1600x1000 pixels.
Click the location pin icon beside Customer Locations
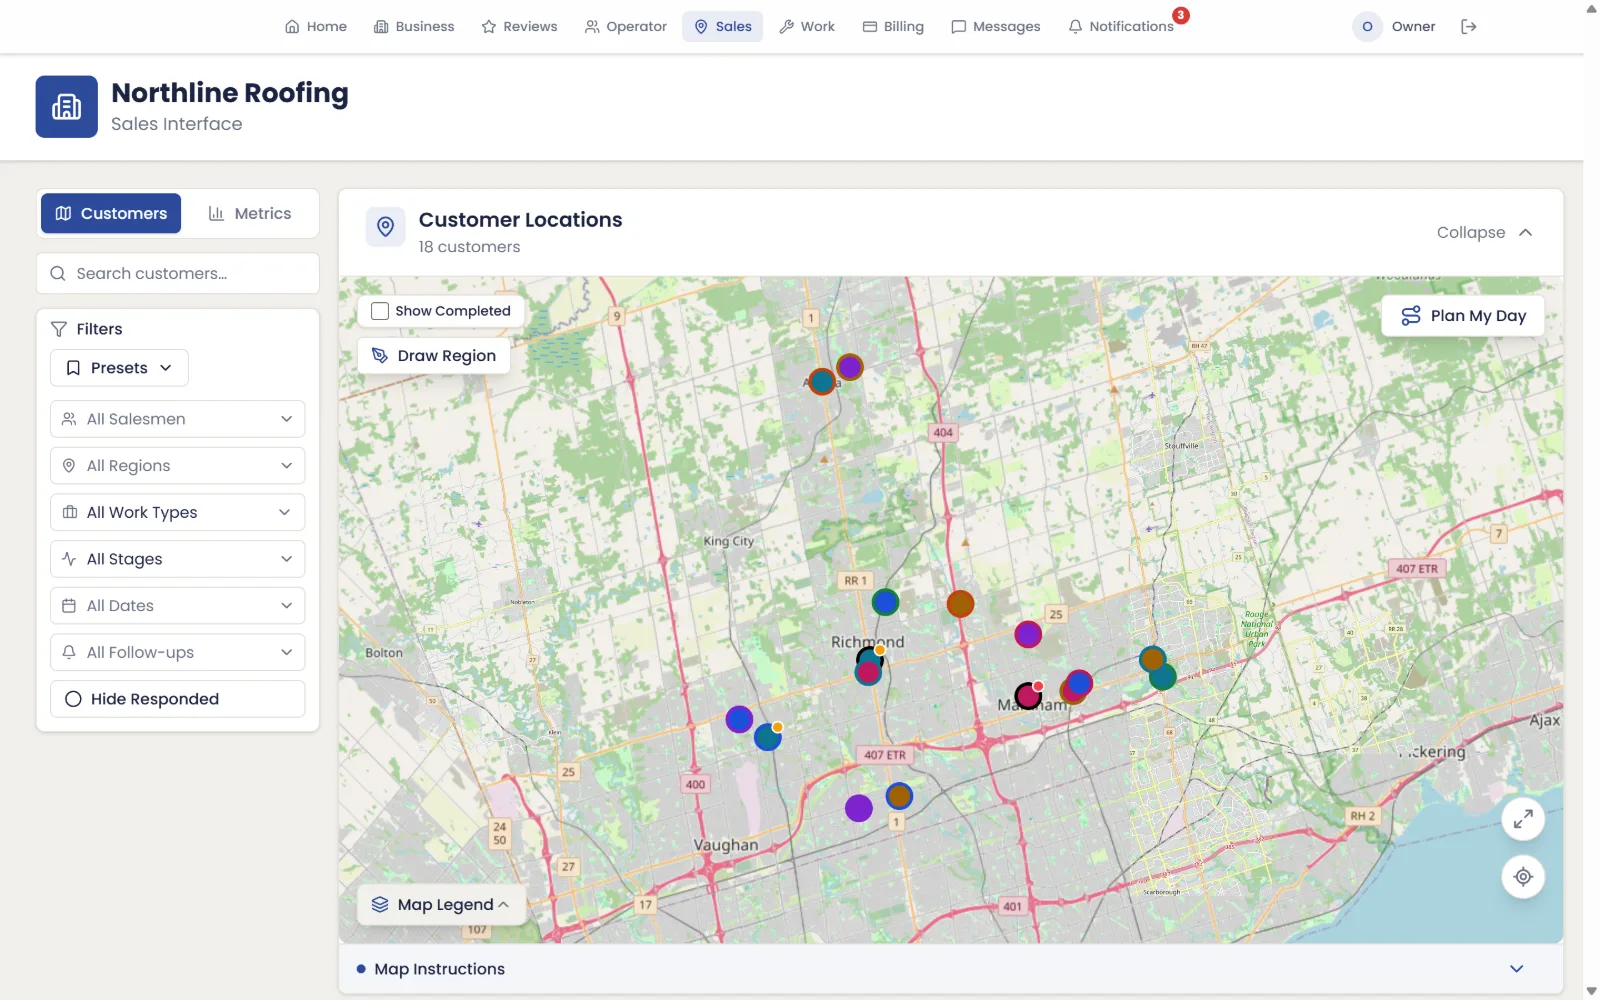[385, 228]
